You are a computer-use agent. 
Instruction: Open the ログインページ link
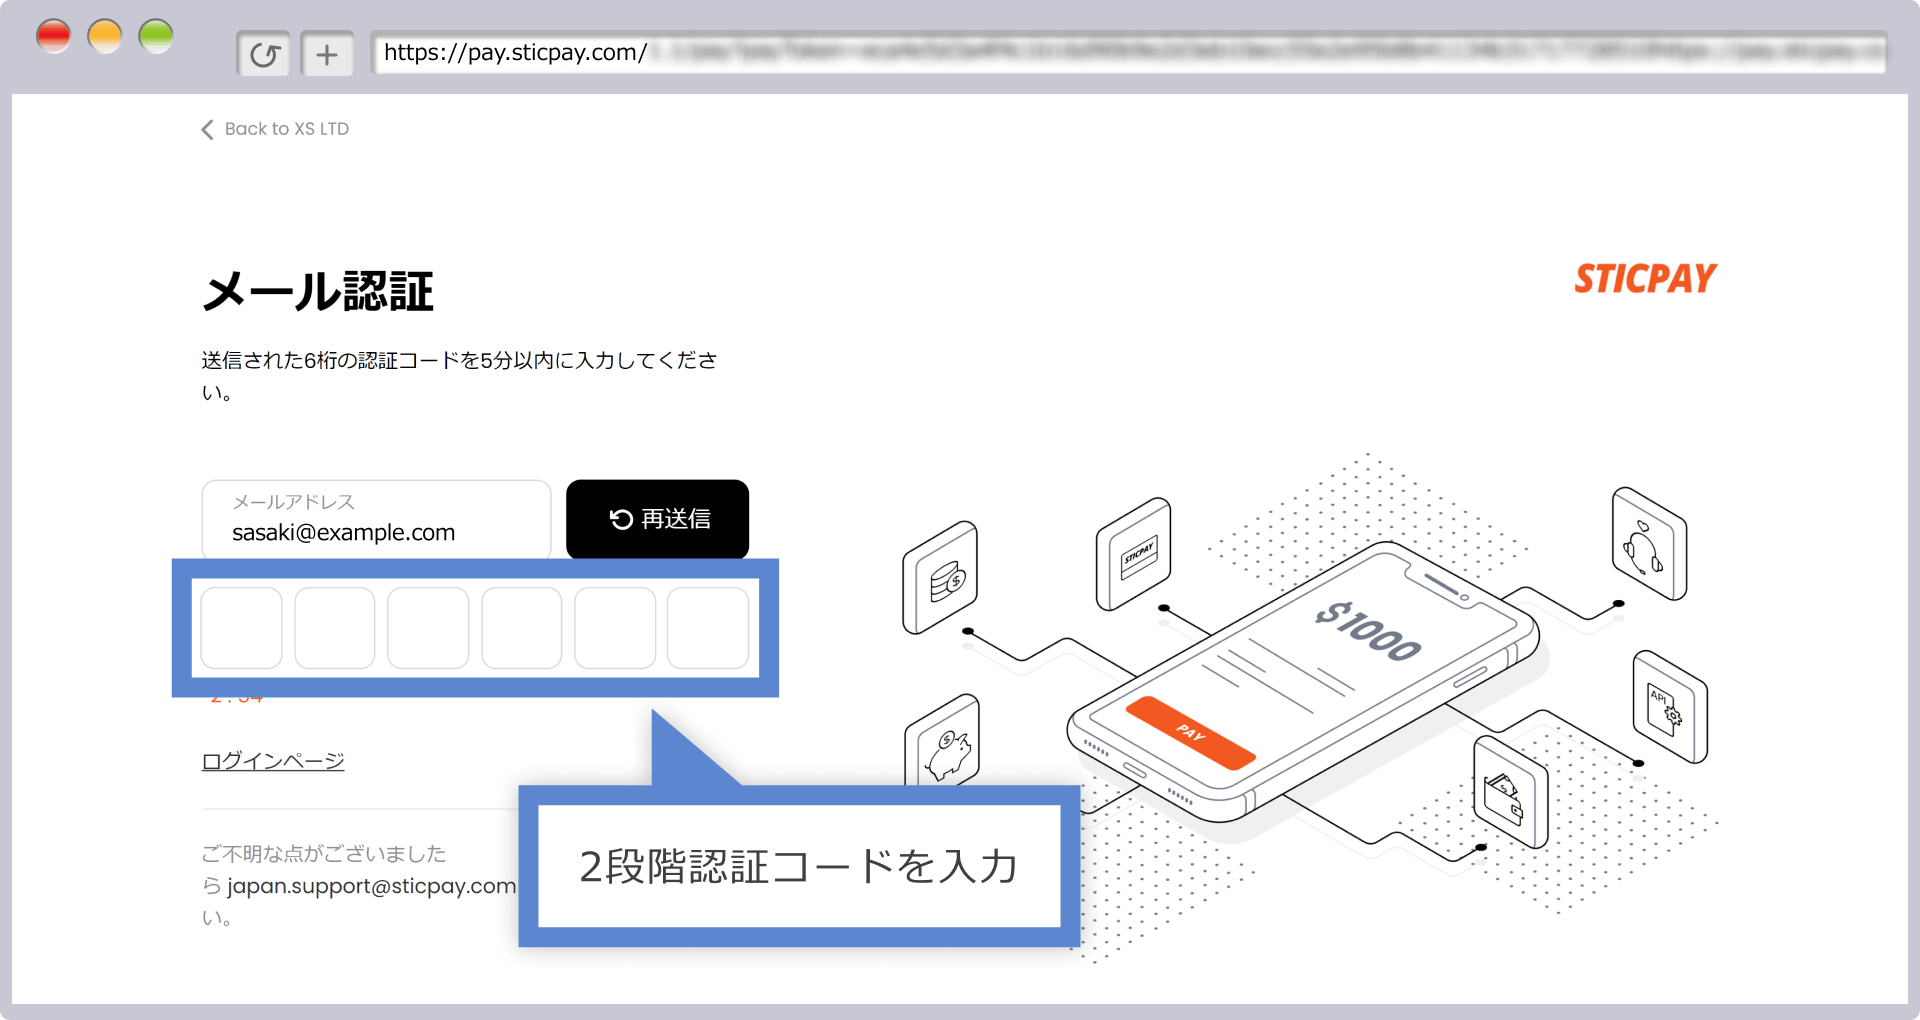tap(273, 761)
